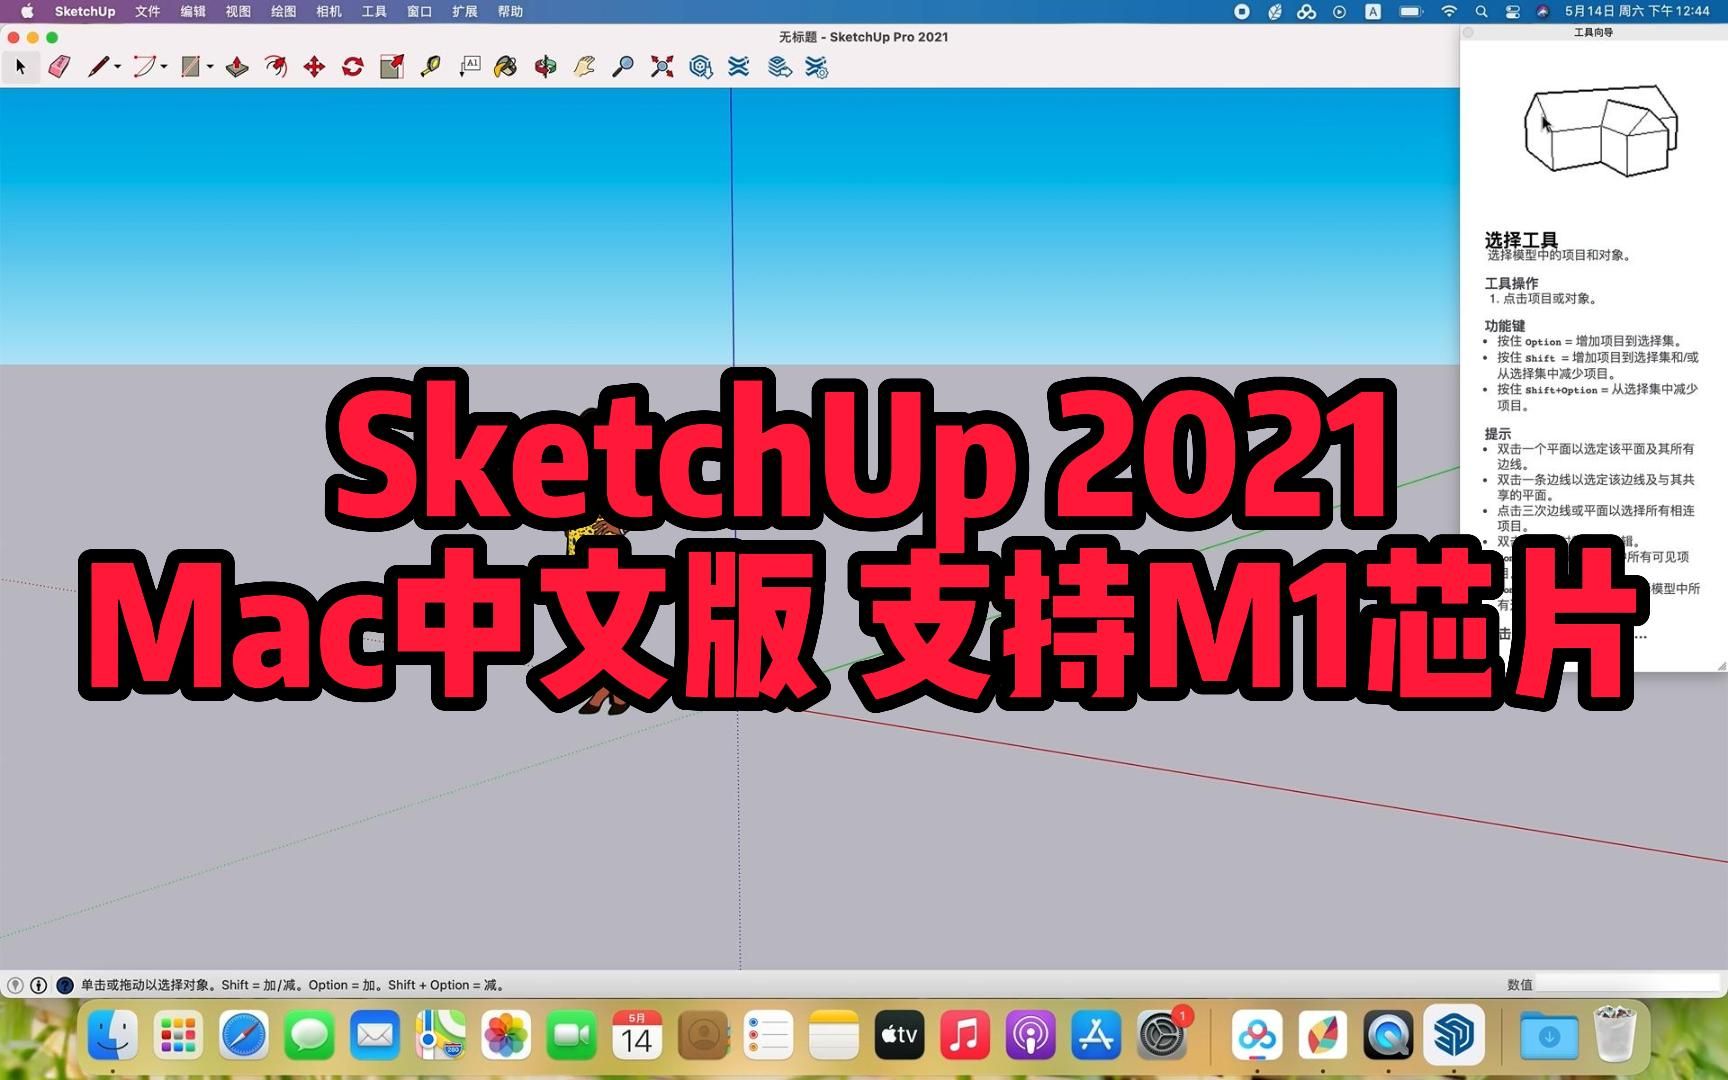Image resolution: width=1728 pixels, height=1080 pixels.
Task: Select the Move tool with four arrows
Action: [314, 67]
